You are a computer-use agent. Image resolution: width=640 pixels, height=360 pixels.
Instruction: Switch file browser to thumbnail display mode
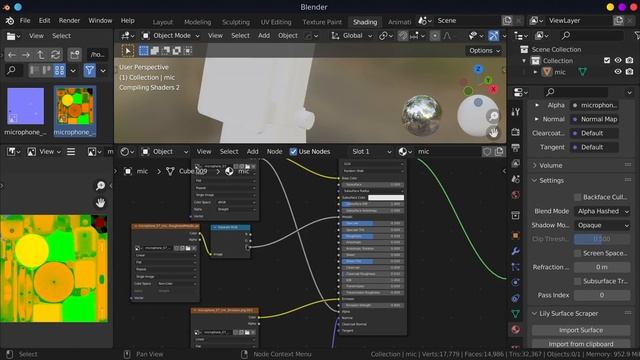[59, 71]
